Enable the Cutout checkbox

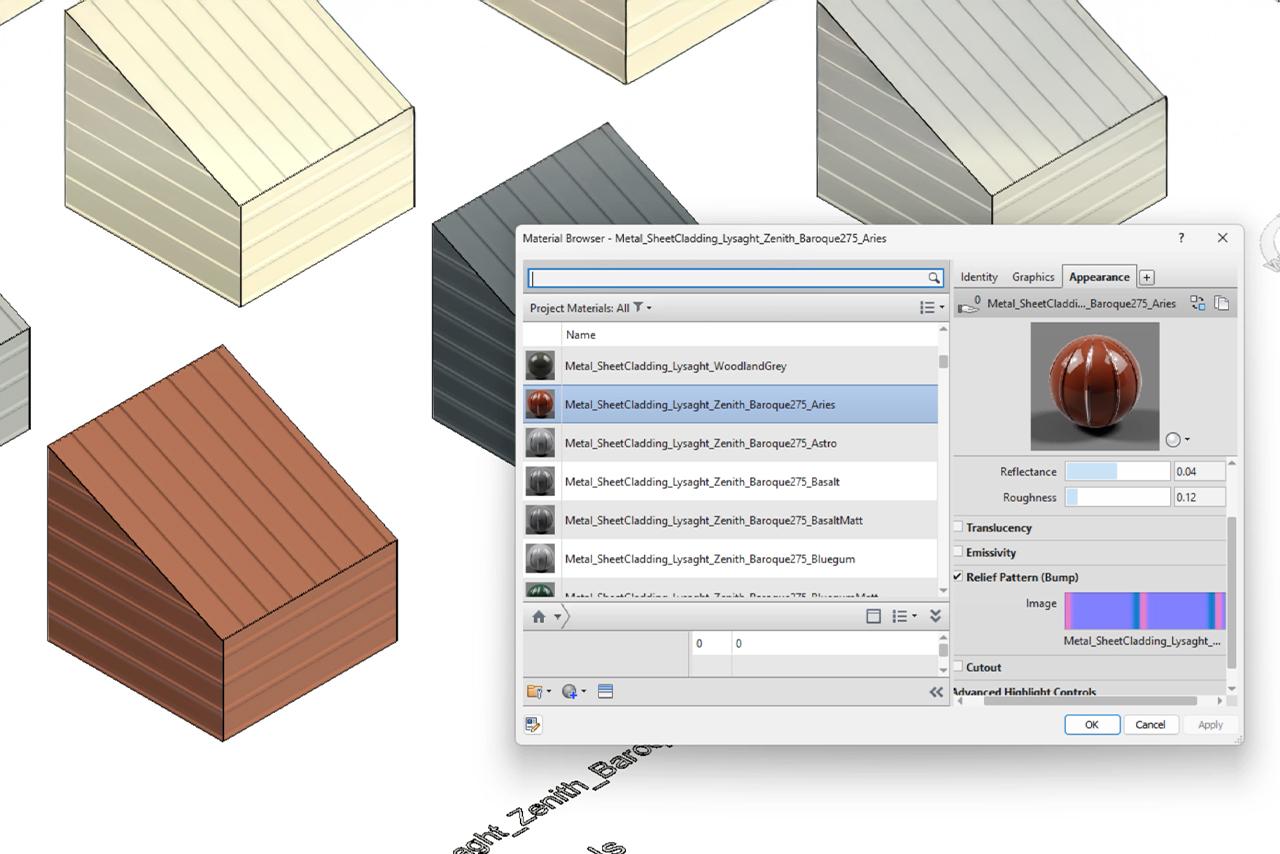(958, 667)
